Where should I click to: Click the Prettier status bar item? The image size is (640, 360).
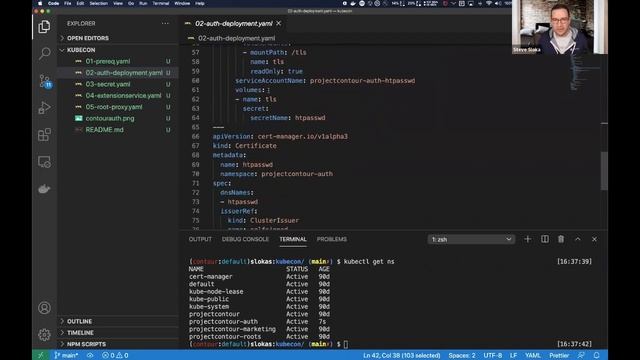[x=559, y=355]
